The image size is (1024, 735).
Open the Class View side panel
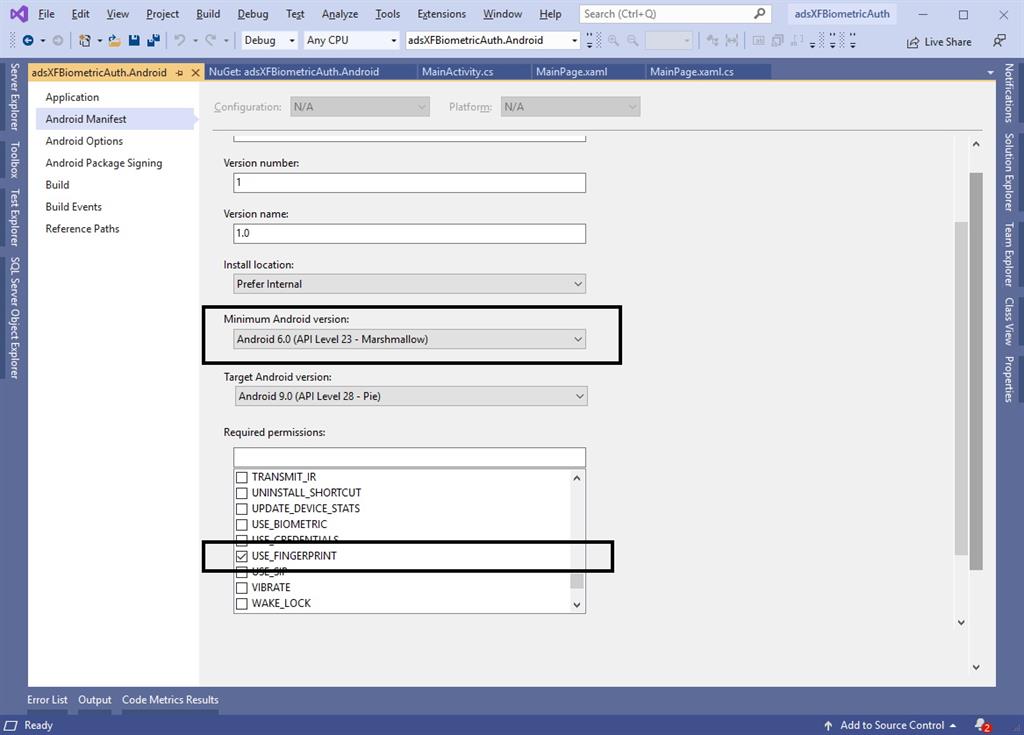point(1009,321)
